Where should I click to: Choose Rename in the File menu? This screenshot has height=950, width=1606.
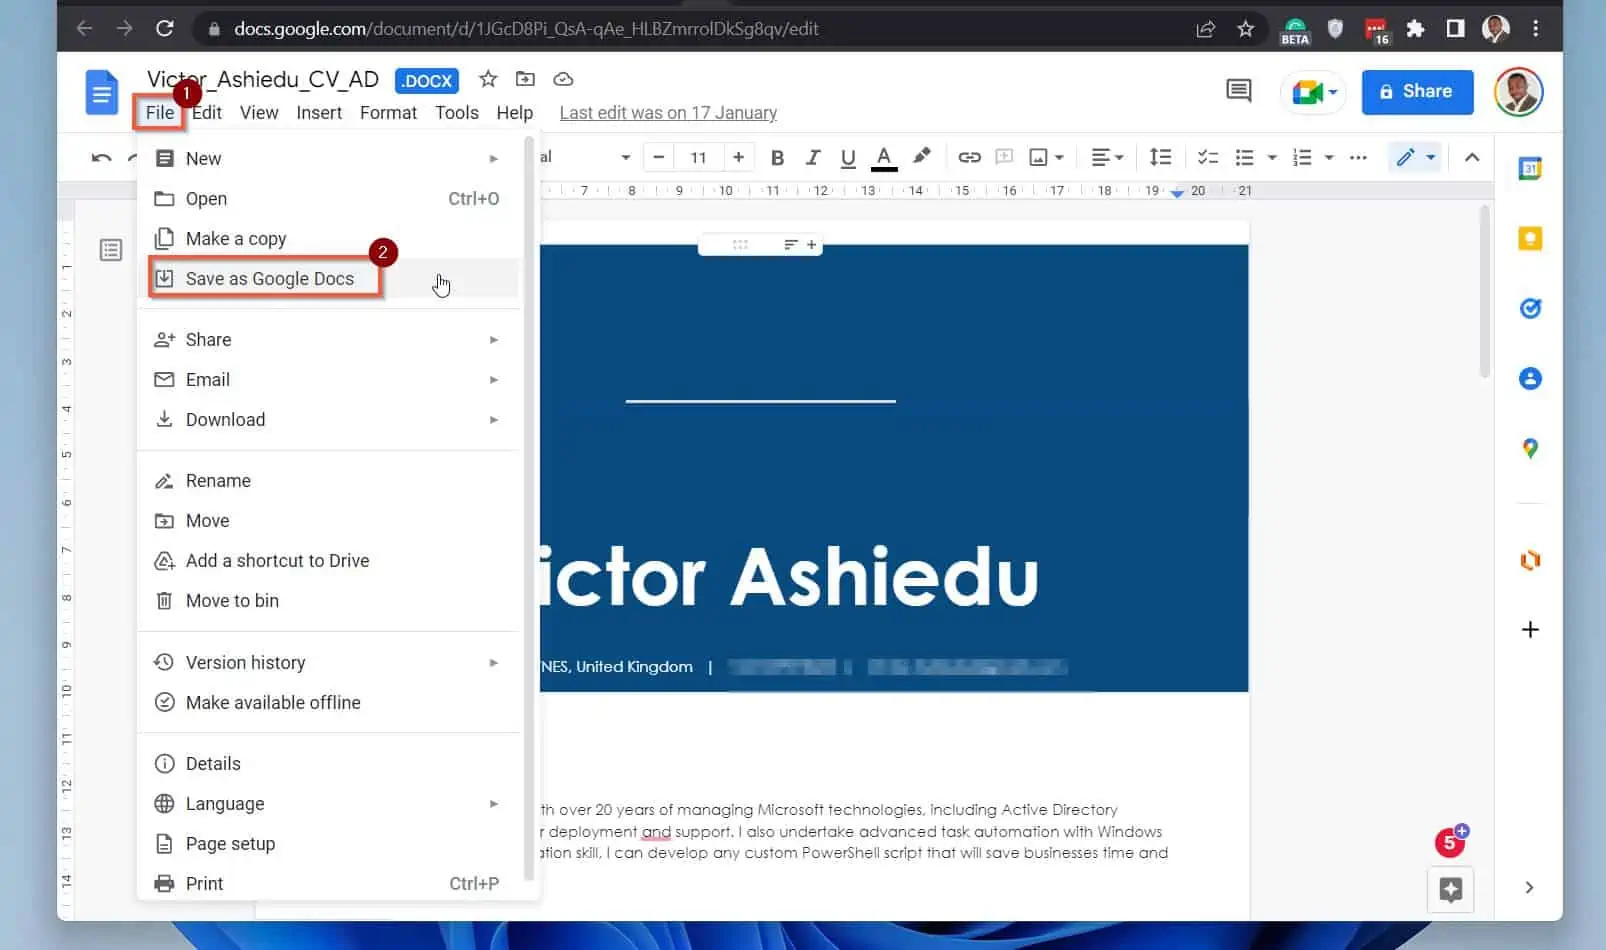pyautogui.click(x=329, y=480)
